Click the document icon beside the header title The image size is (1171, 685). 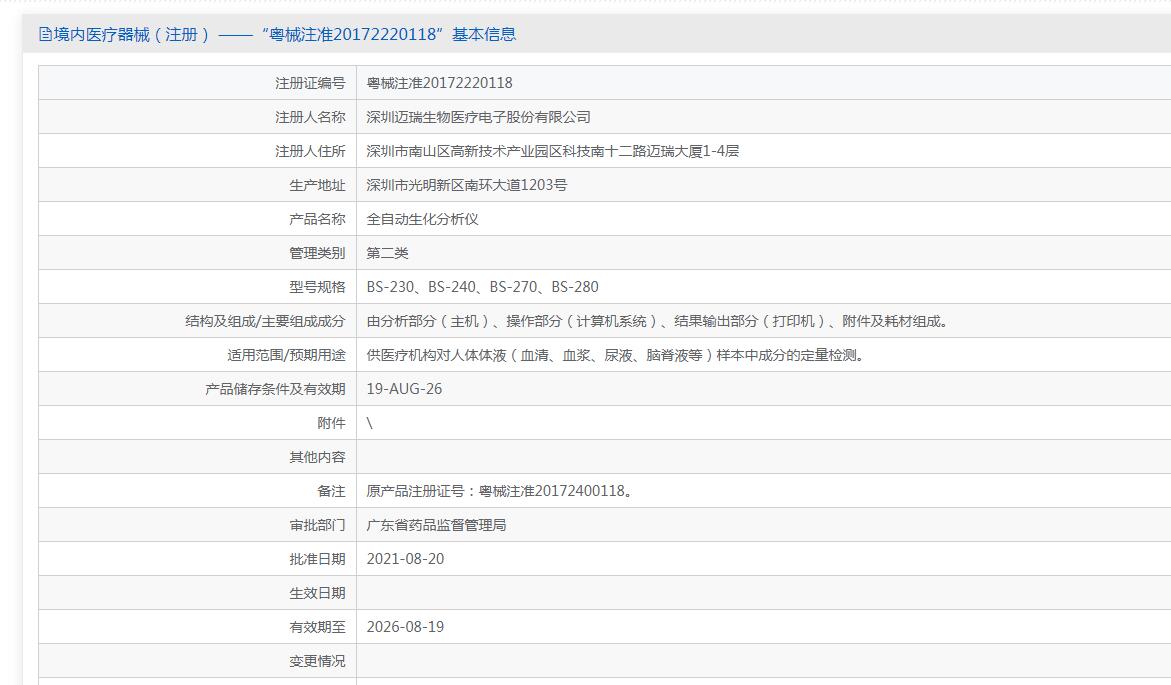point(45,34)
